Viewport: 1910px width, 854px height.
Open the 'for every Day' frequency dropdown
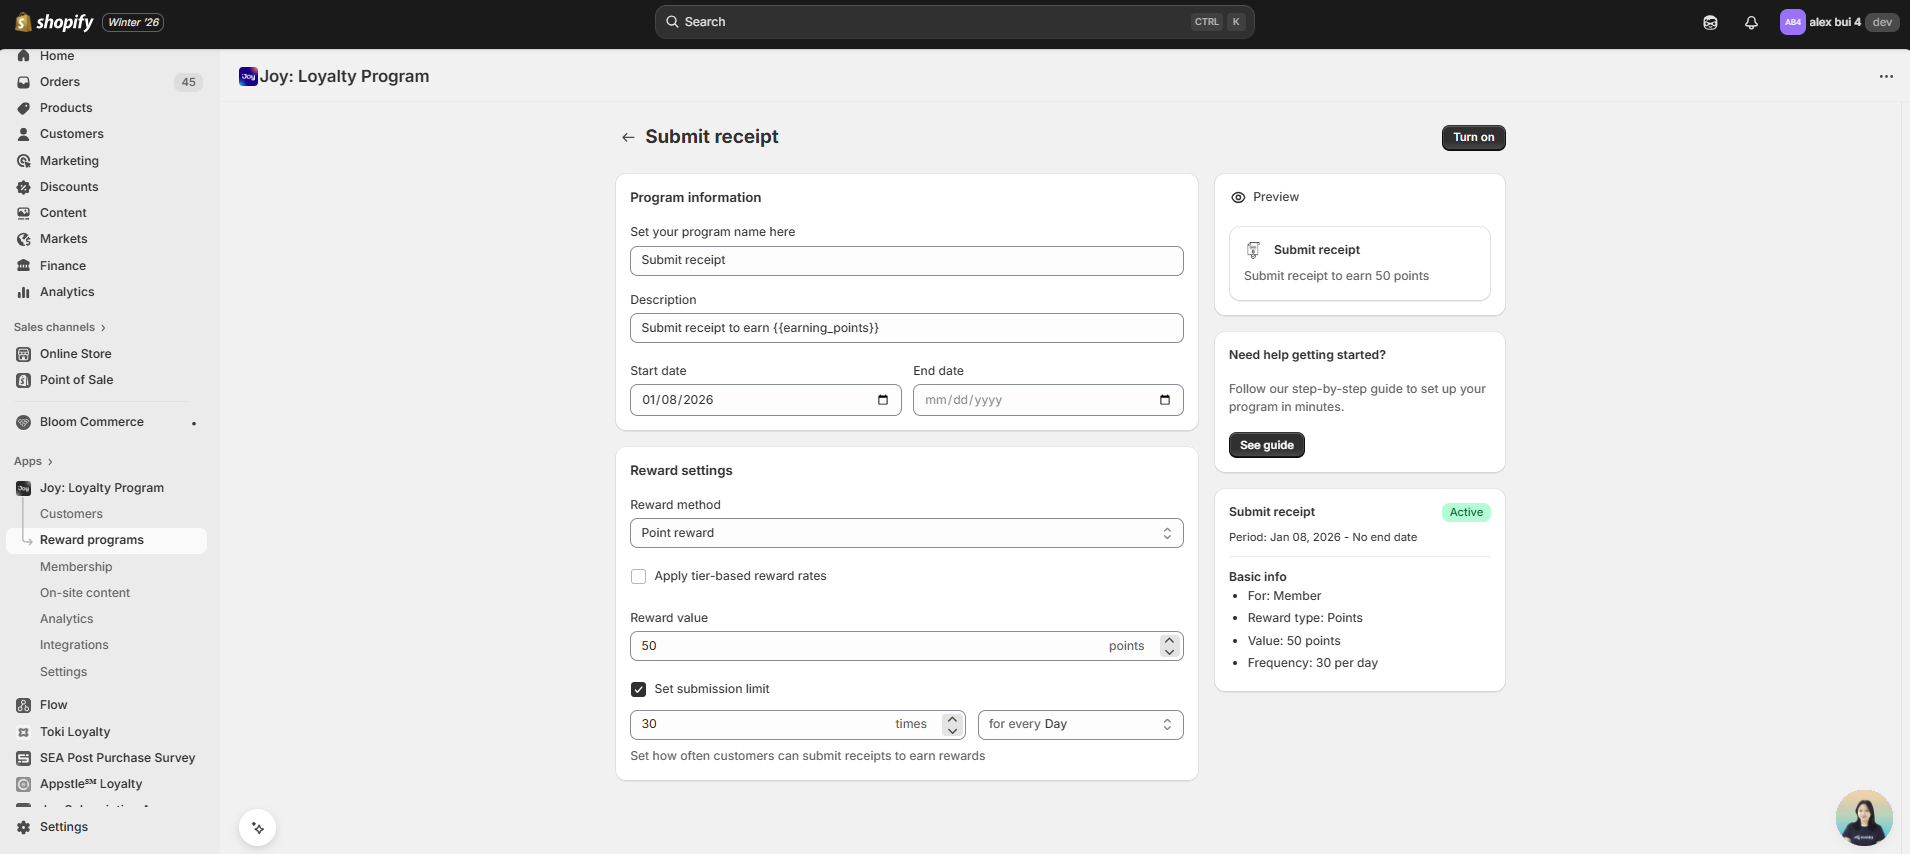point(1080,725)
